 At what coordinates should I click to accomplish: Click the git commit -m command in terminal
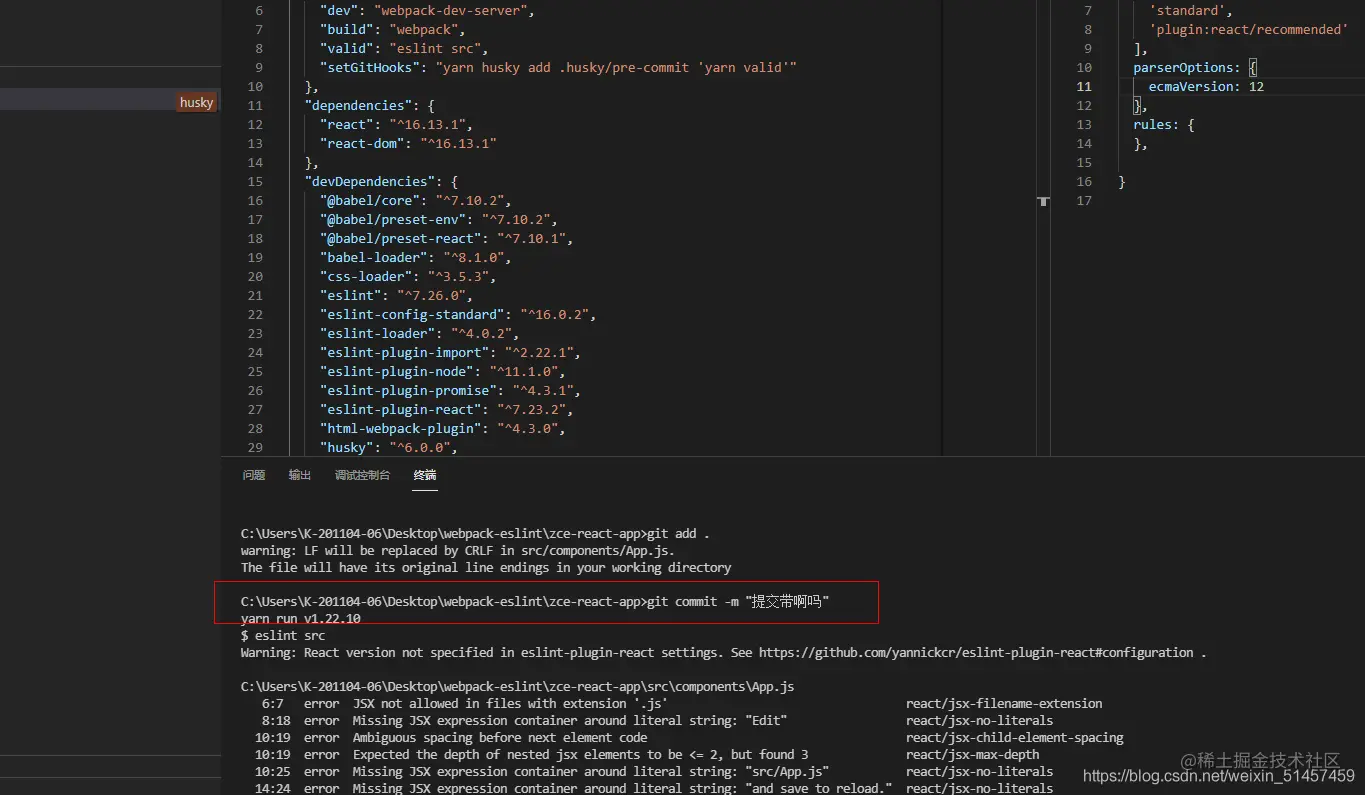[739, 601]
